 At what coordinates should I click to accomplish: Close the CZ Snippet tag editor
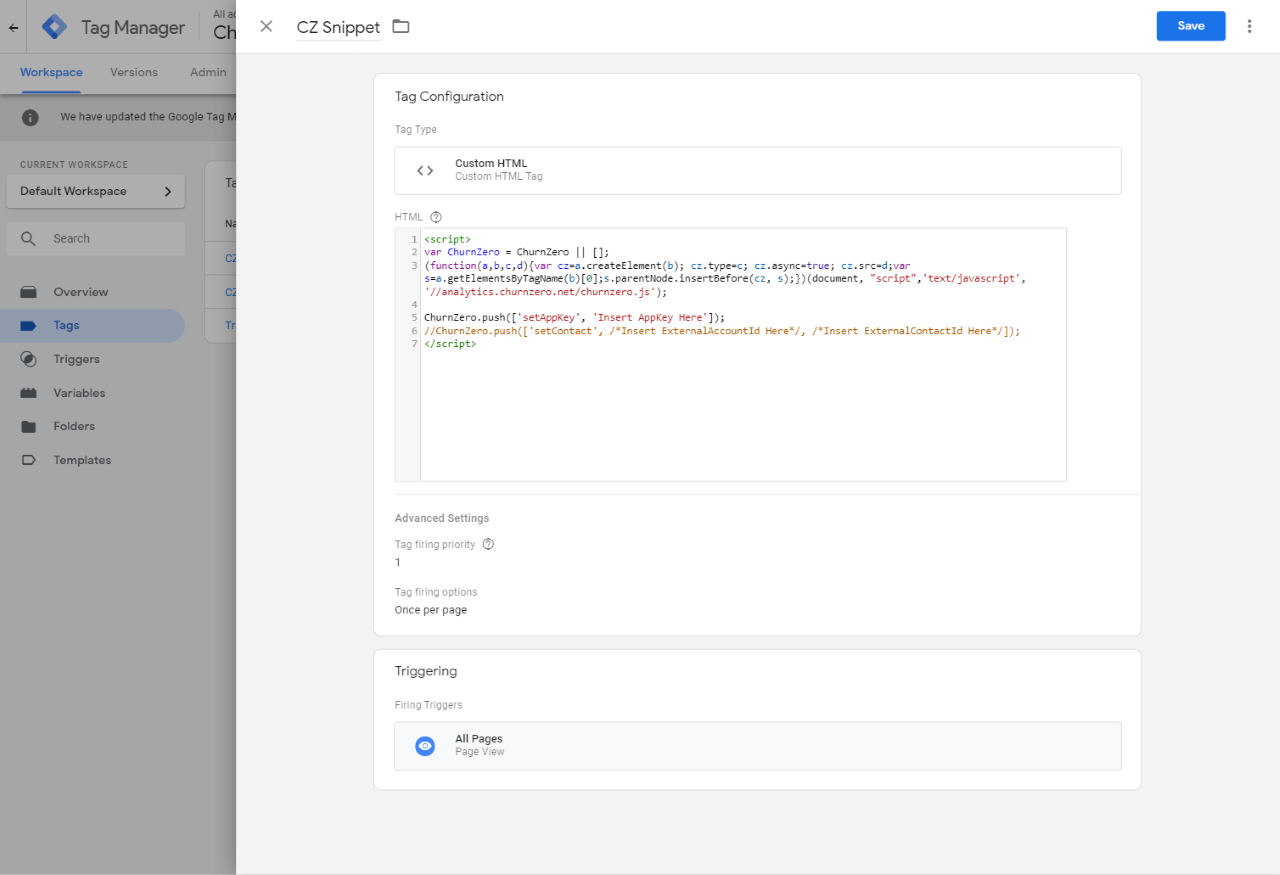click(266, 26)
